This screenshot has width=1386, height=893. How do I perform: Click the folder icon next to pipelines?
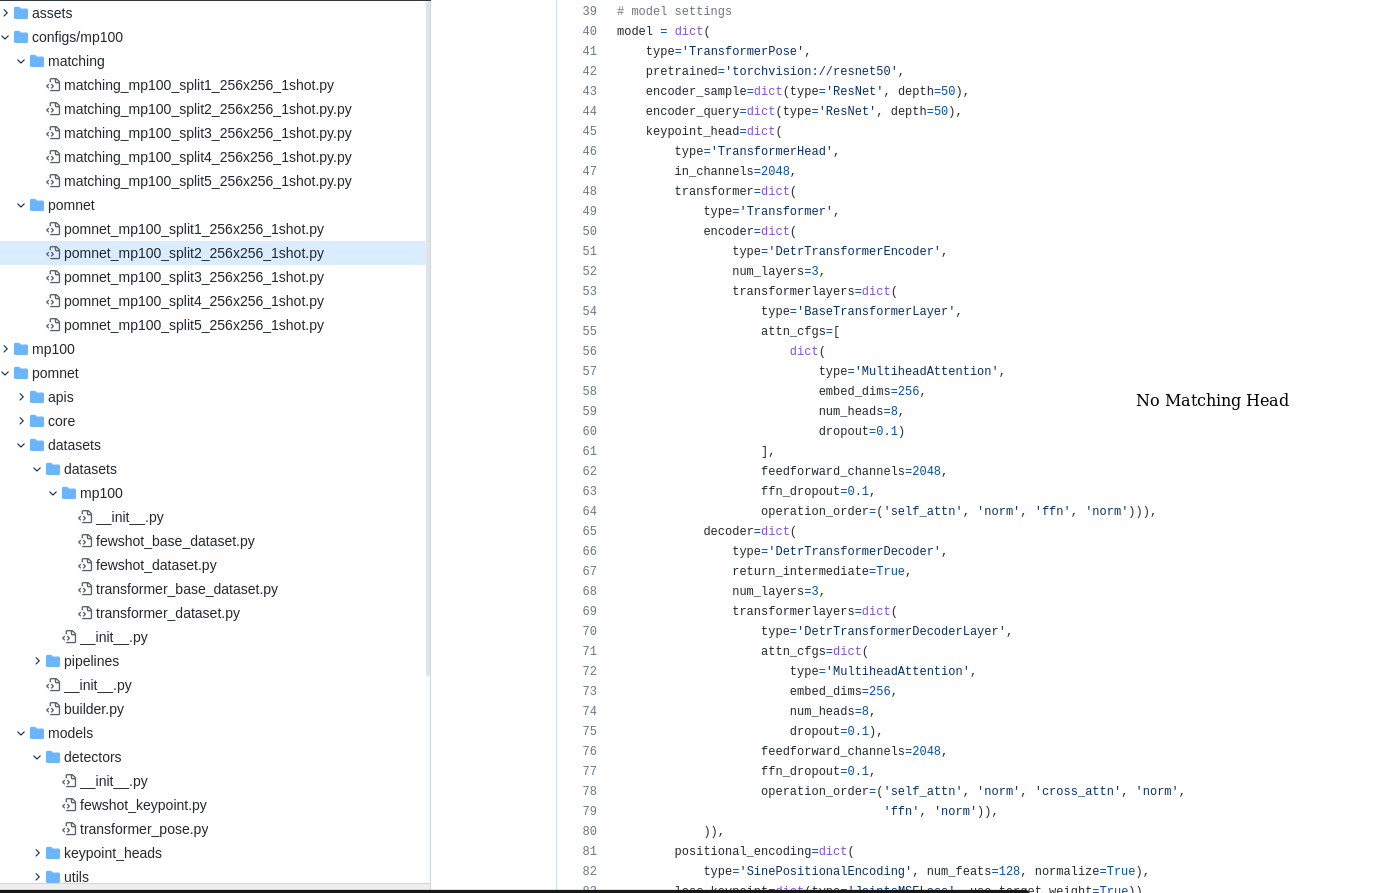click(52, 661)
